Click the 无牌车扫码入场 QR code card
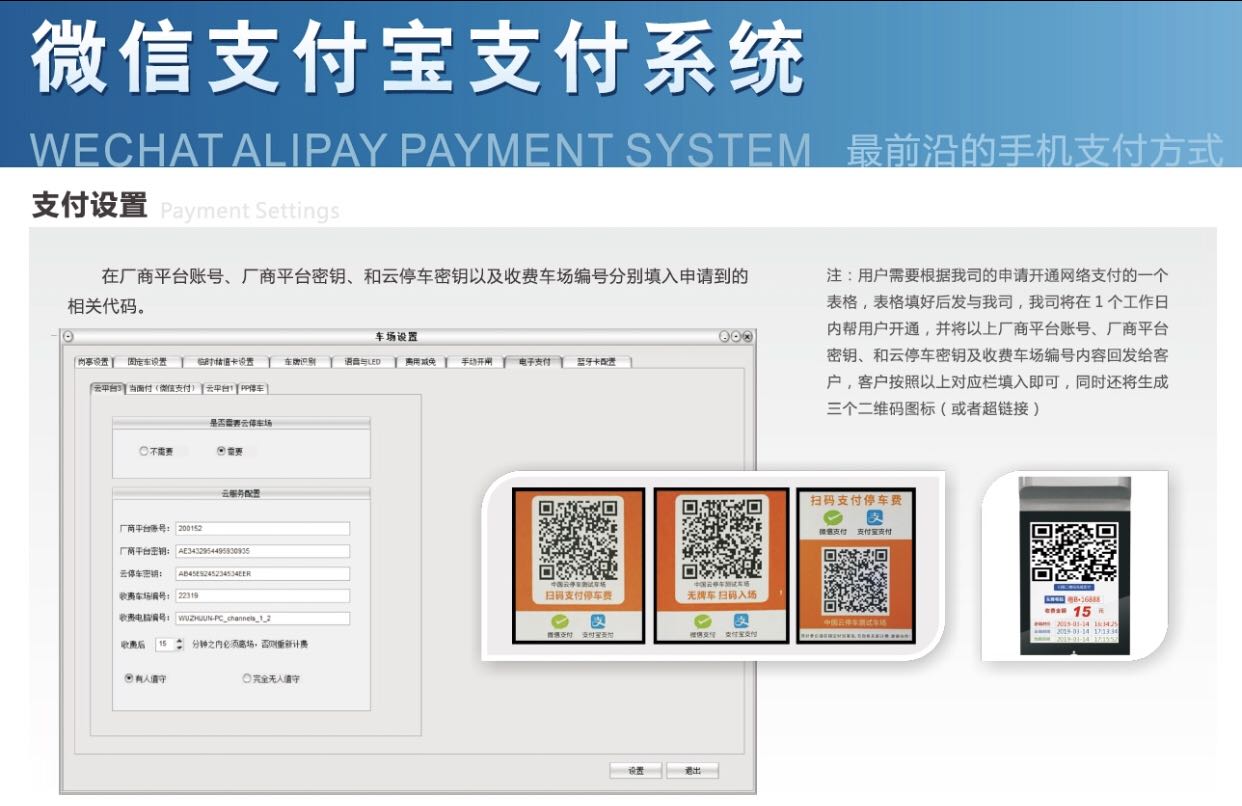The image size is (1242, 806). click(722, 565)
